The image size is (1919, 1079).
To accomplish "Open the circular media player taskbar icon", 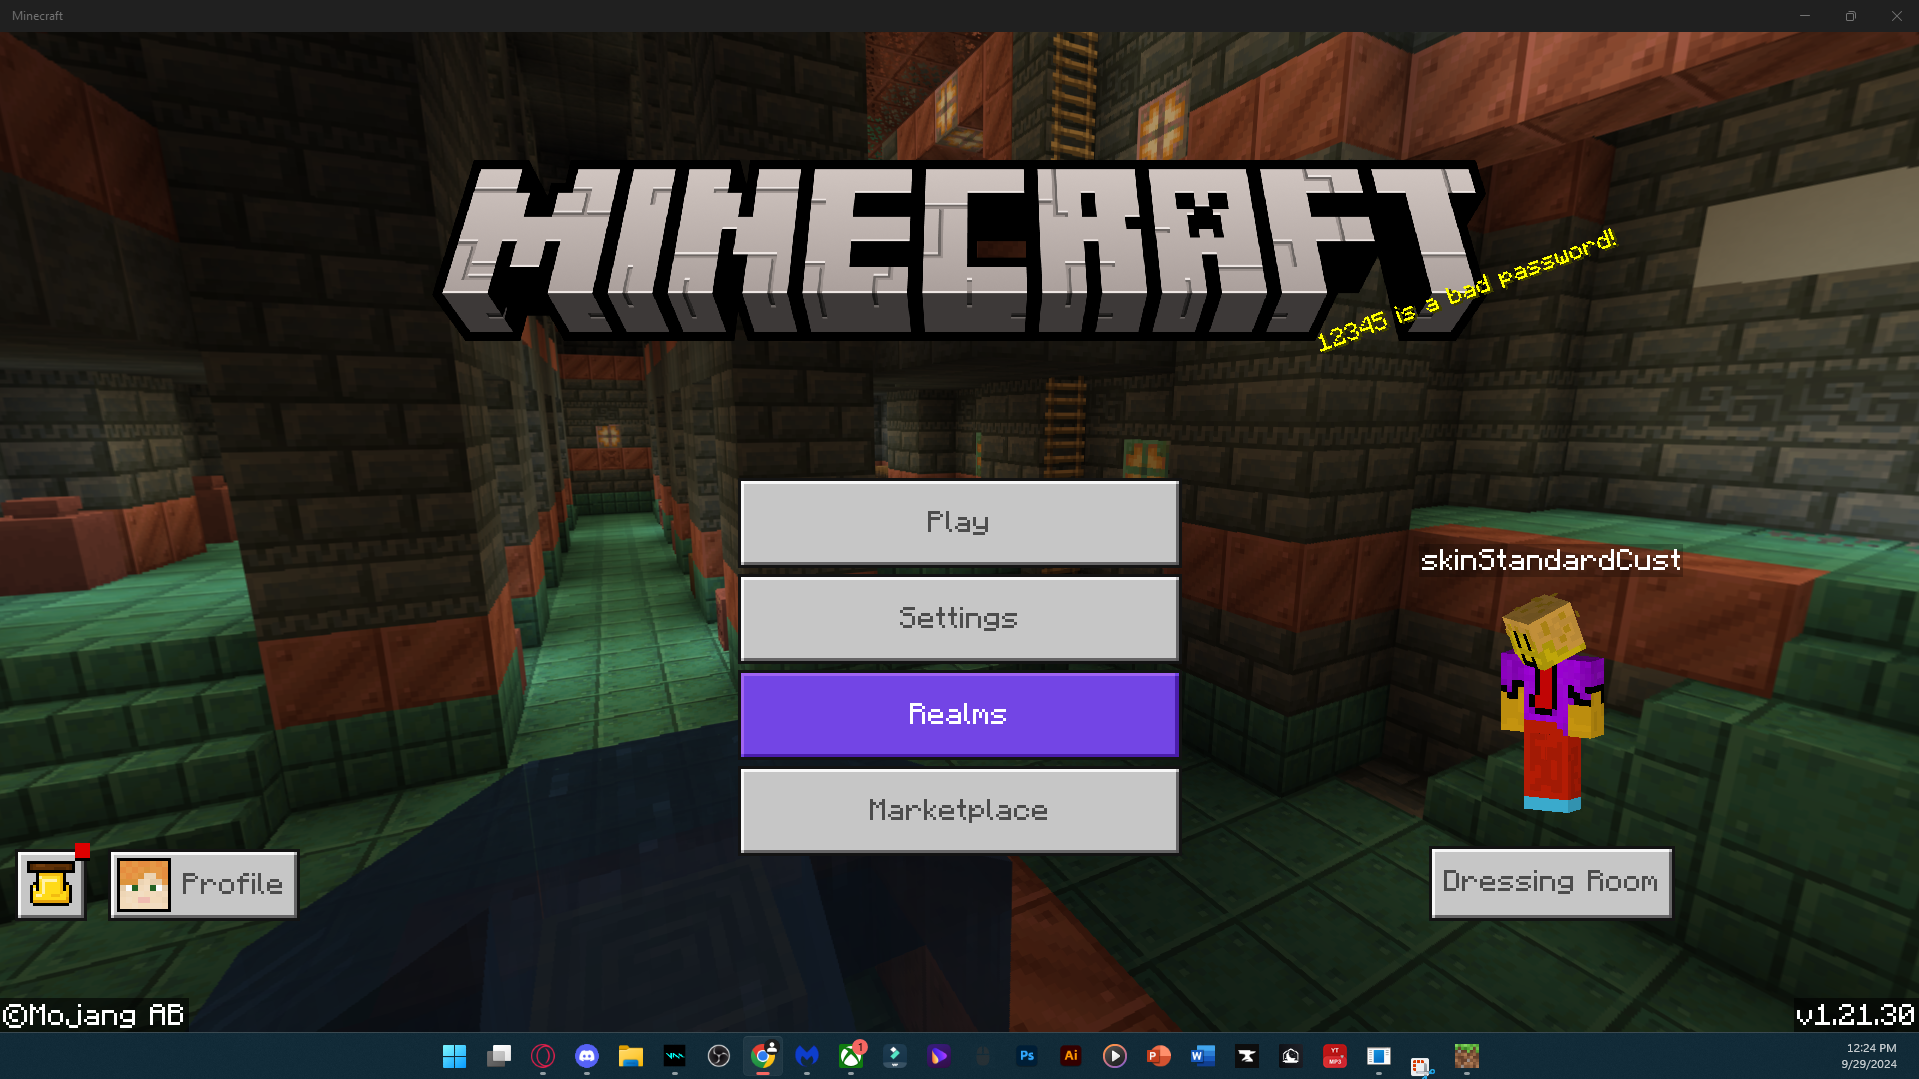I will tap(1115, 1056).
